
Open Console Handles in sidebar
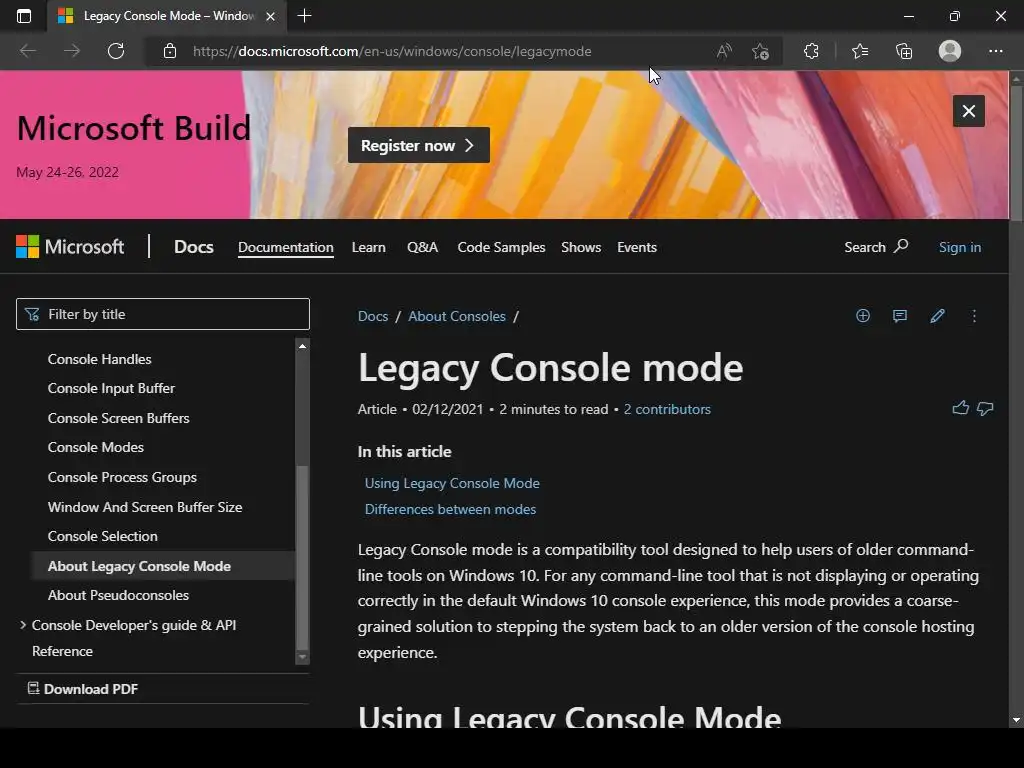coord(99,359)
